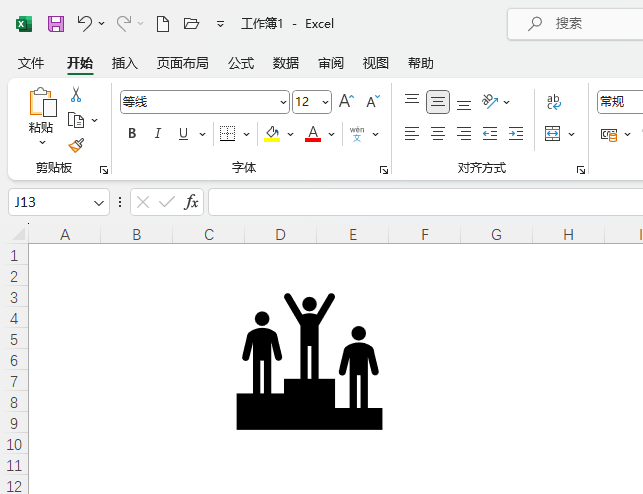Switch to the 数据 tab

coord(286,63)
